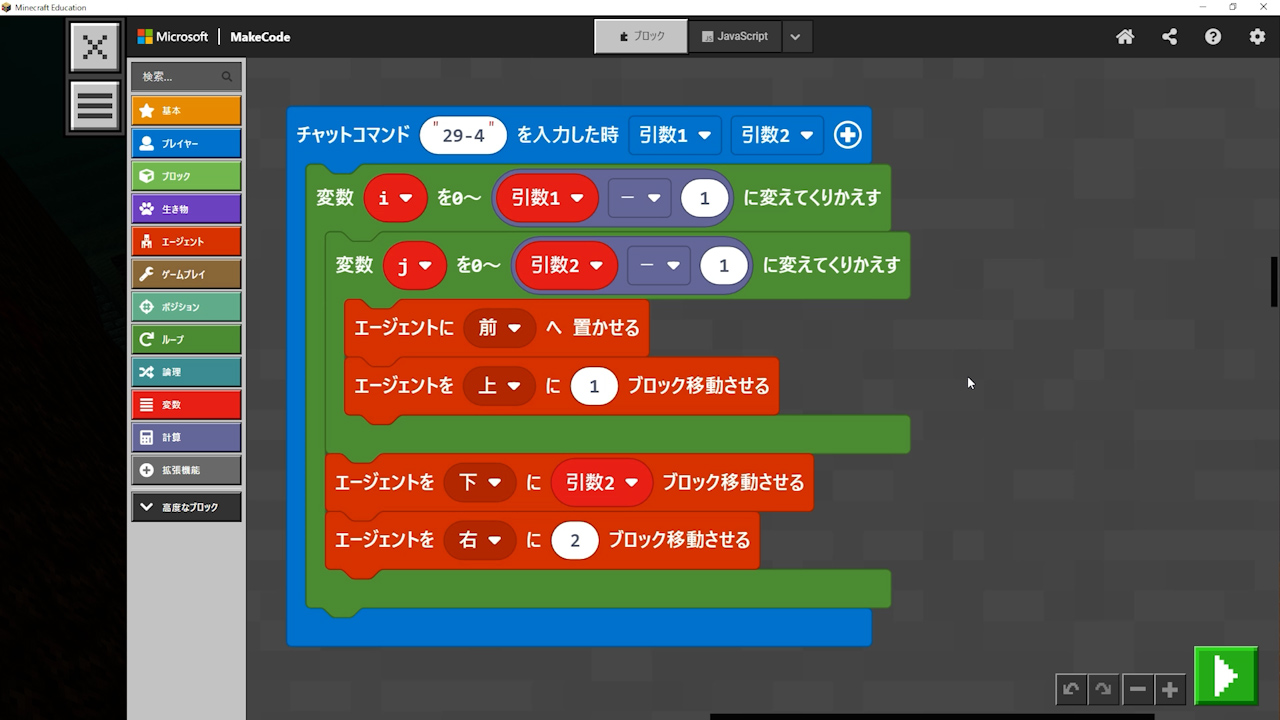Click the Zoom in plus button
The width and height of the screenshot is (1280, 720).
coord(1169,690)
